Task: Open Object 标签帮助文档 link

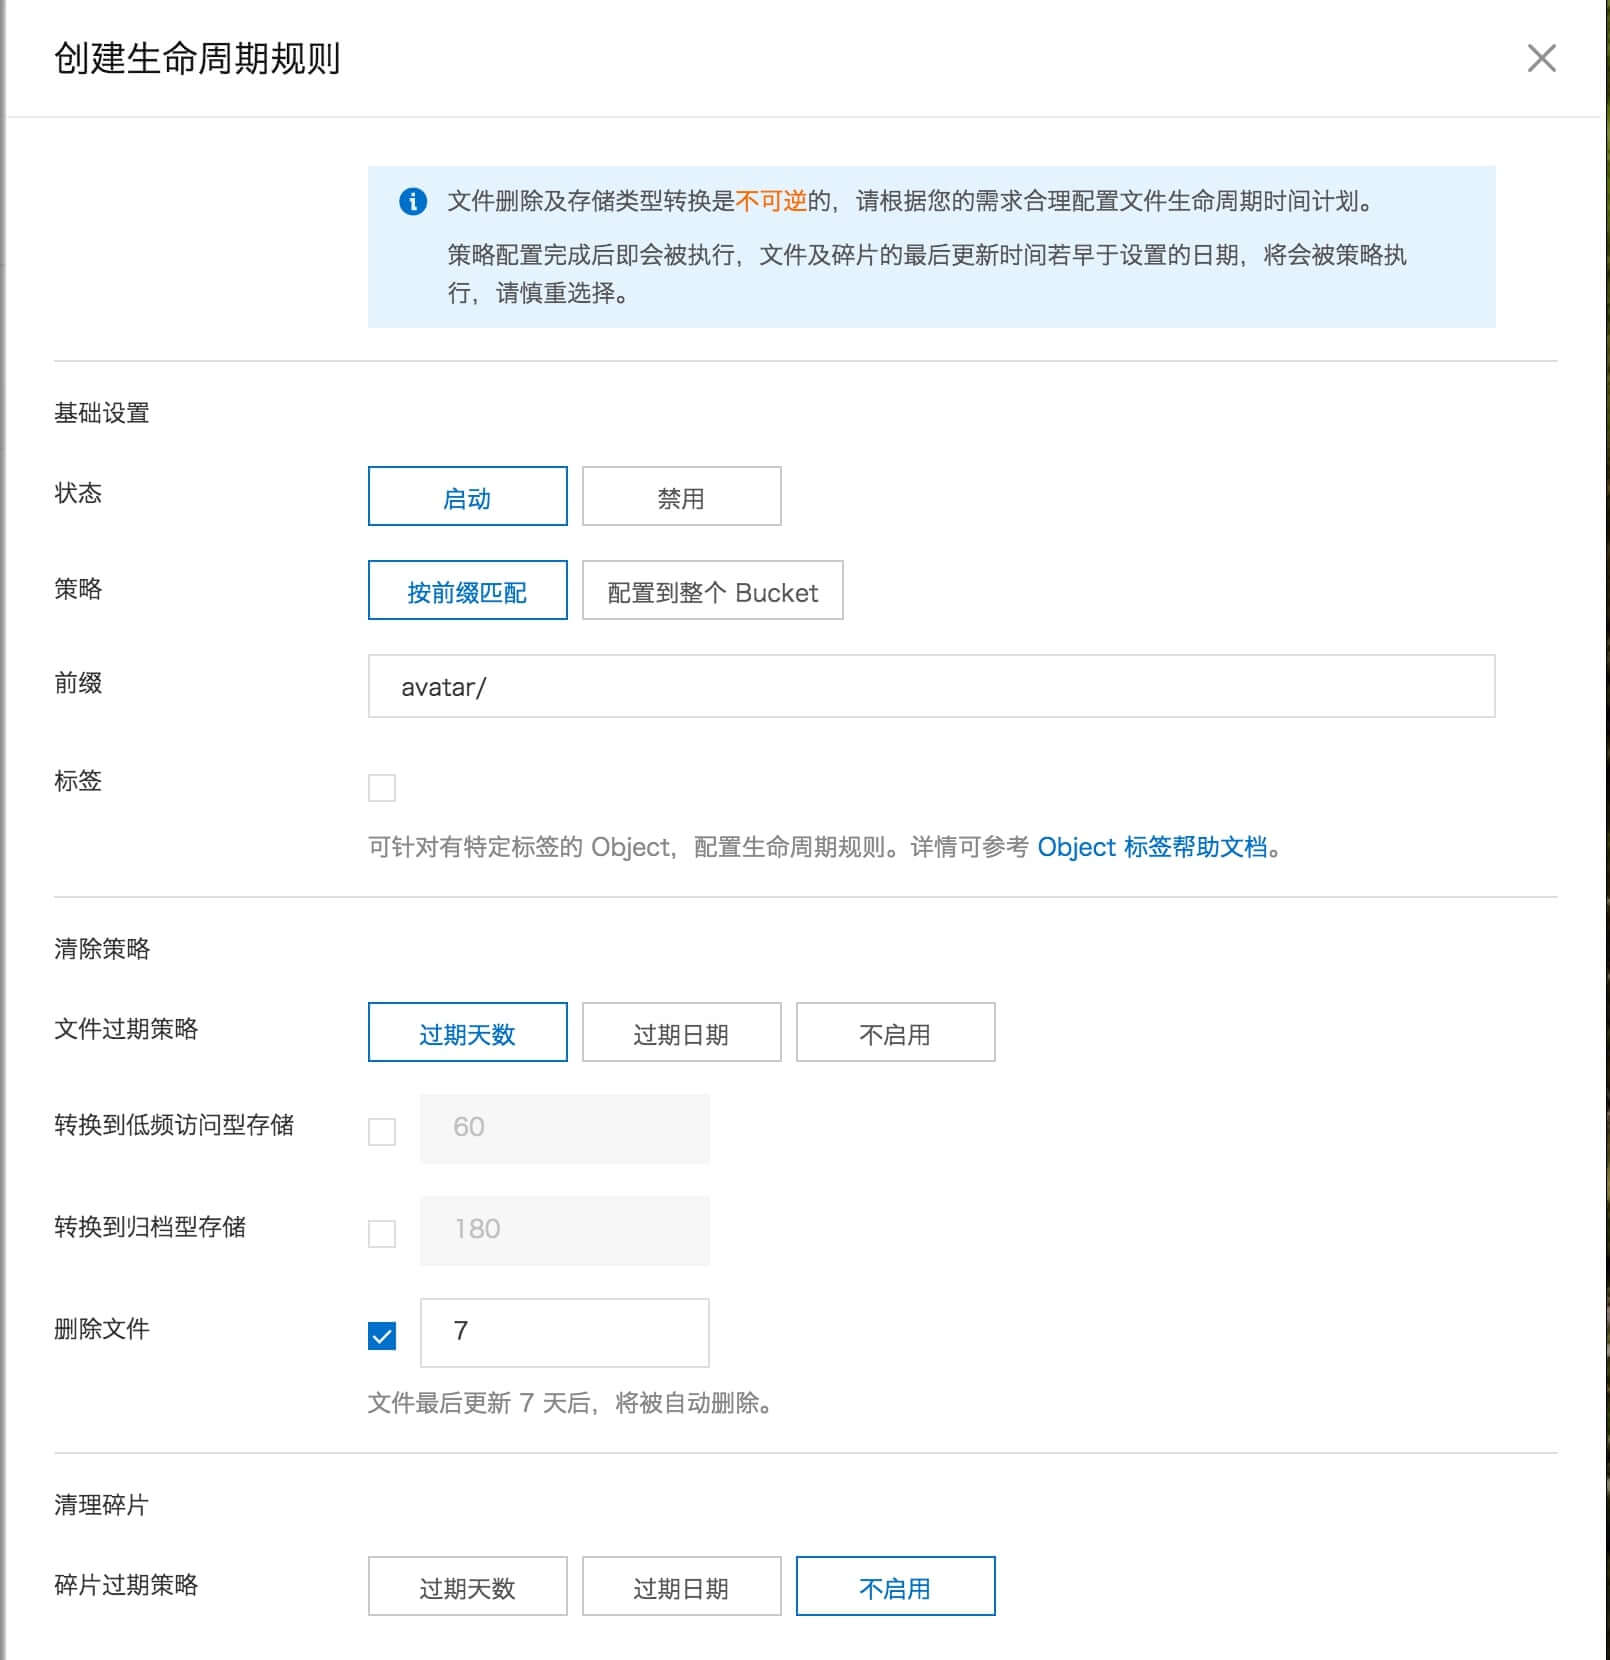Action: [x=1152, y=847]
